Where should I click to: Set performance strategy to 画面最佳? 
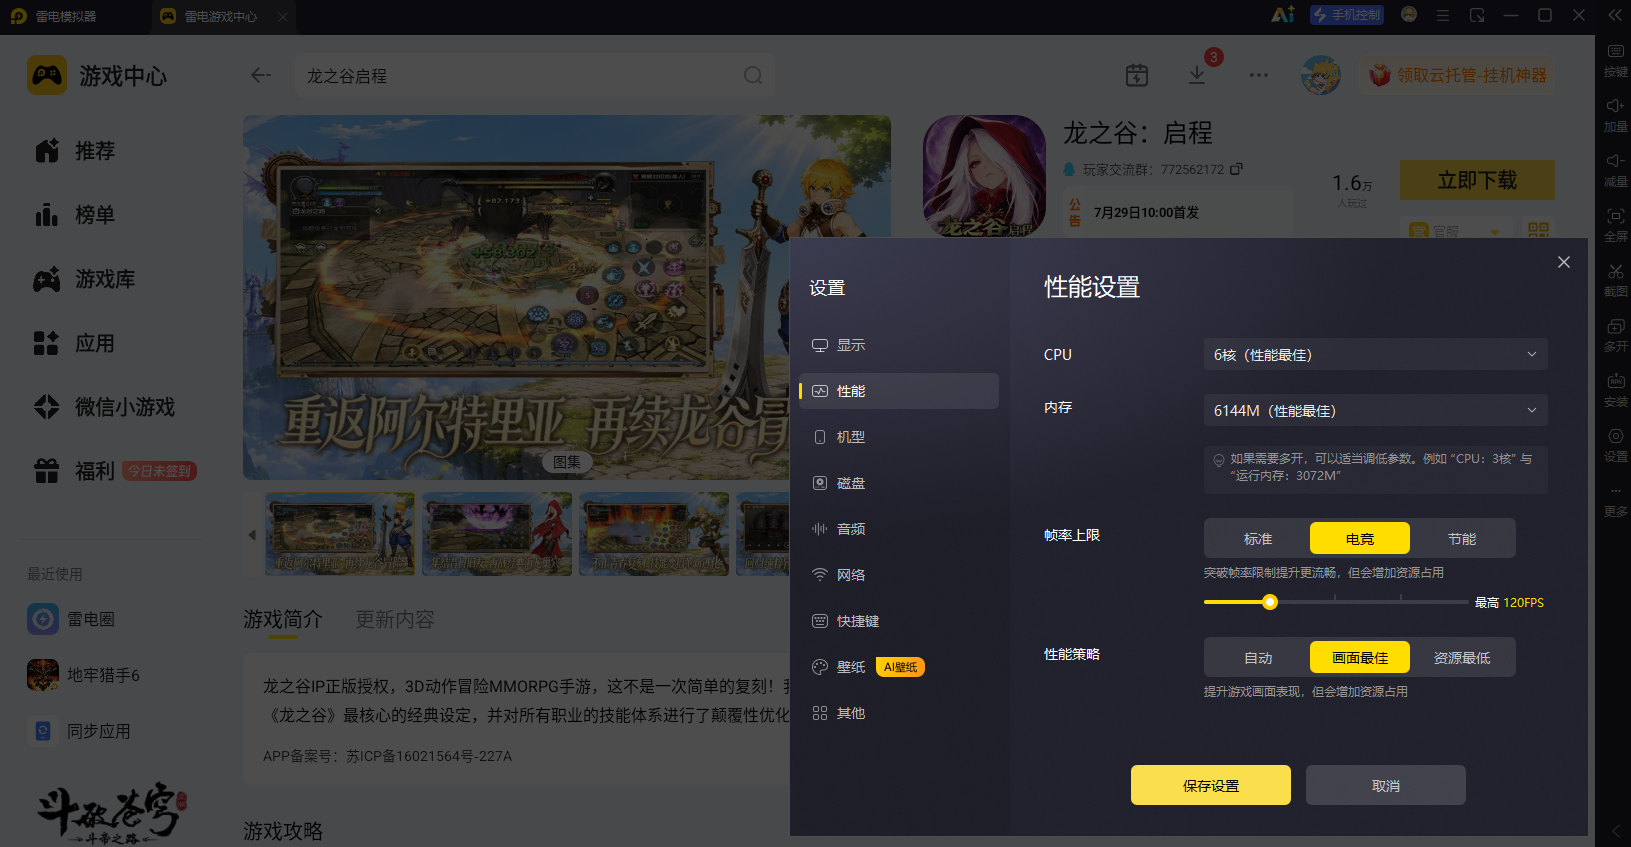coord(1360,658)
